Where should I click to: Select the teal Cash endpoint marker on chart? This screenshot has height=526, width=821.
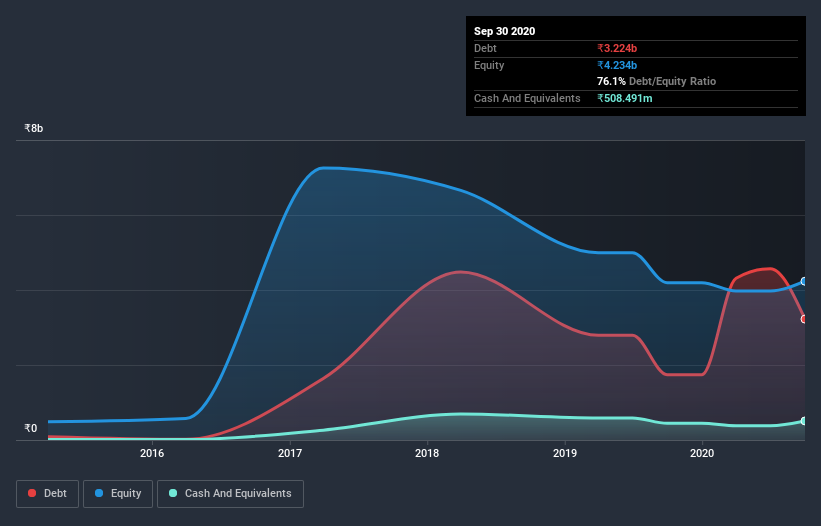click(804, 421)
